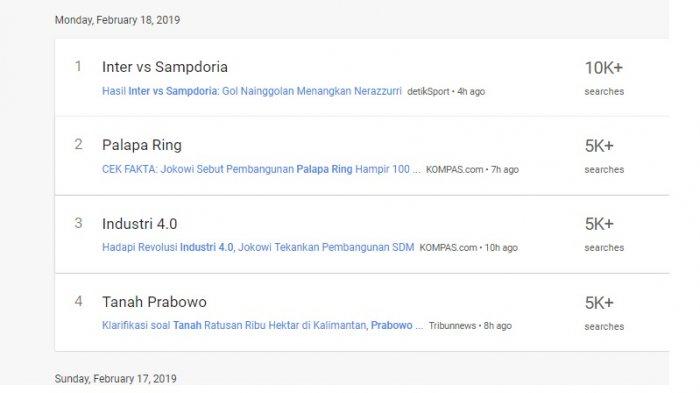Click the detikSport source label
Image resolution: width=700 pixels, height=393 pixels.
pyautogui.click(x=428, y=92)
